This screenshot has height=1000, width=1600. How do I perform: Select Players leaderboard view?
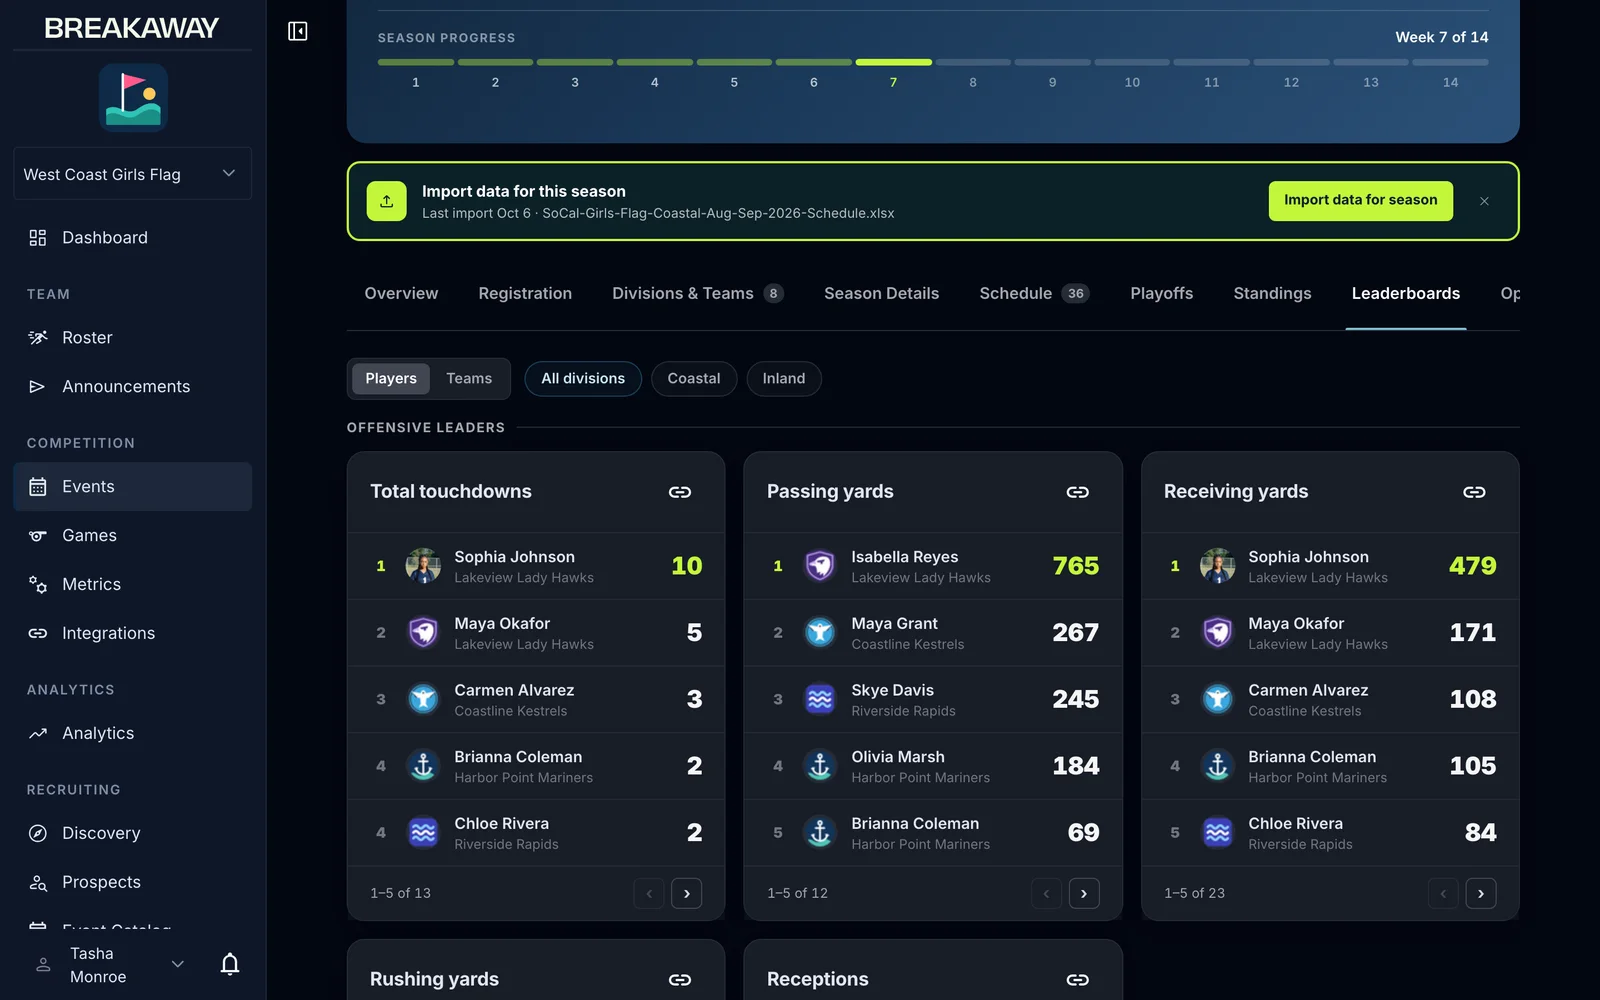[391, 378]
